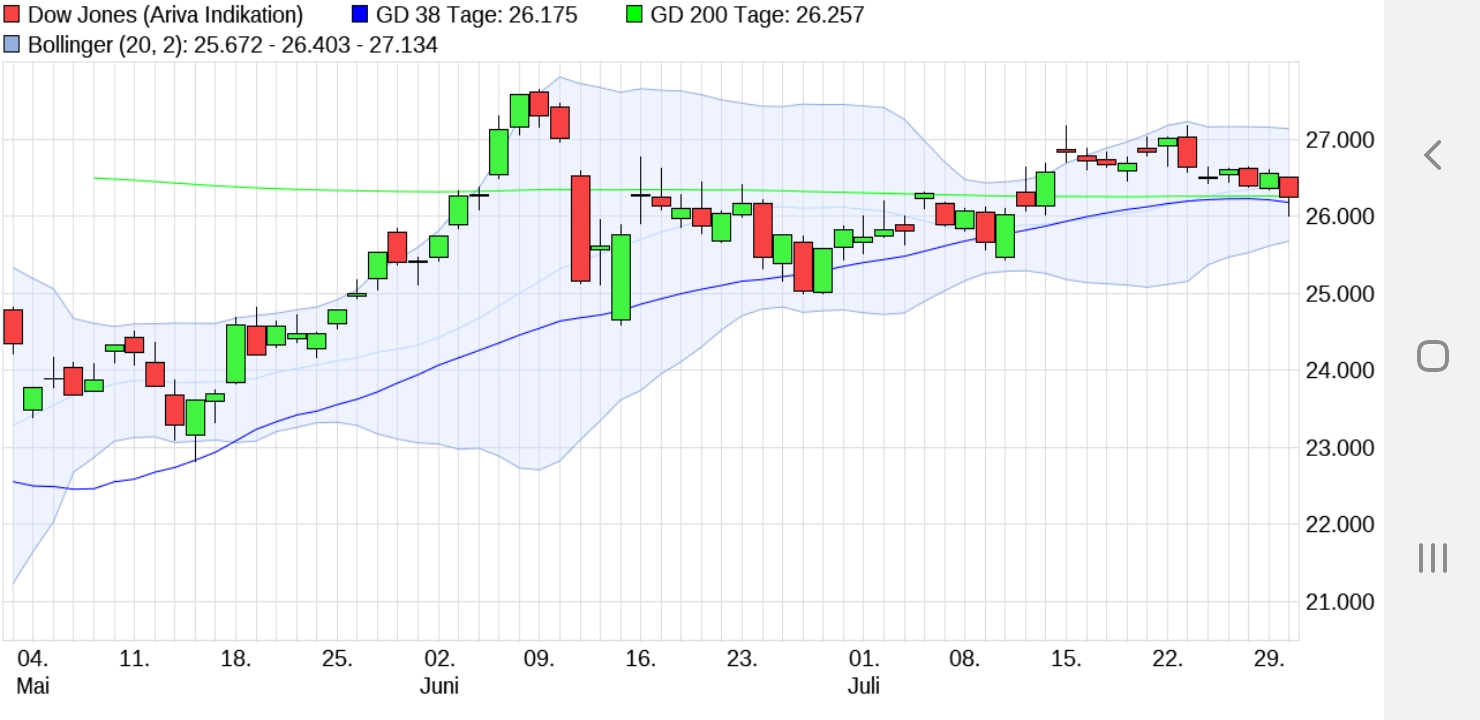Click the "18." date axis label
The height and width of the screenshot is (720, 1480).
coord(235,659)
